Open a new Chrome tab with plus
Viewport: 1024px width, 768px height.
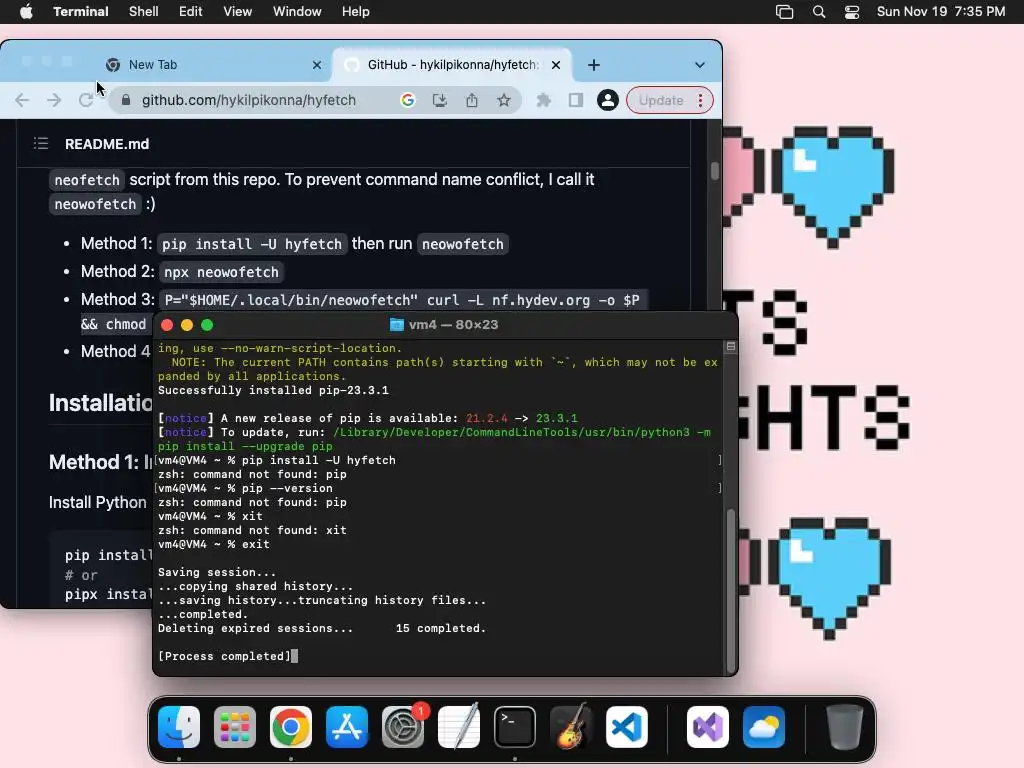594,65
